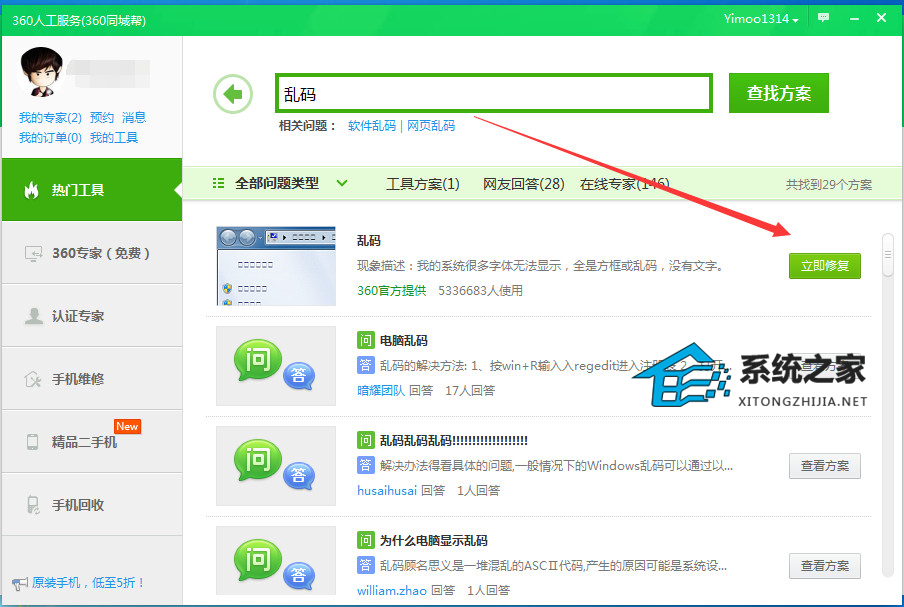Screen dimensions: 904x607
Task: Open the 消息 link
Action: [x=134, y=118]
